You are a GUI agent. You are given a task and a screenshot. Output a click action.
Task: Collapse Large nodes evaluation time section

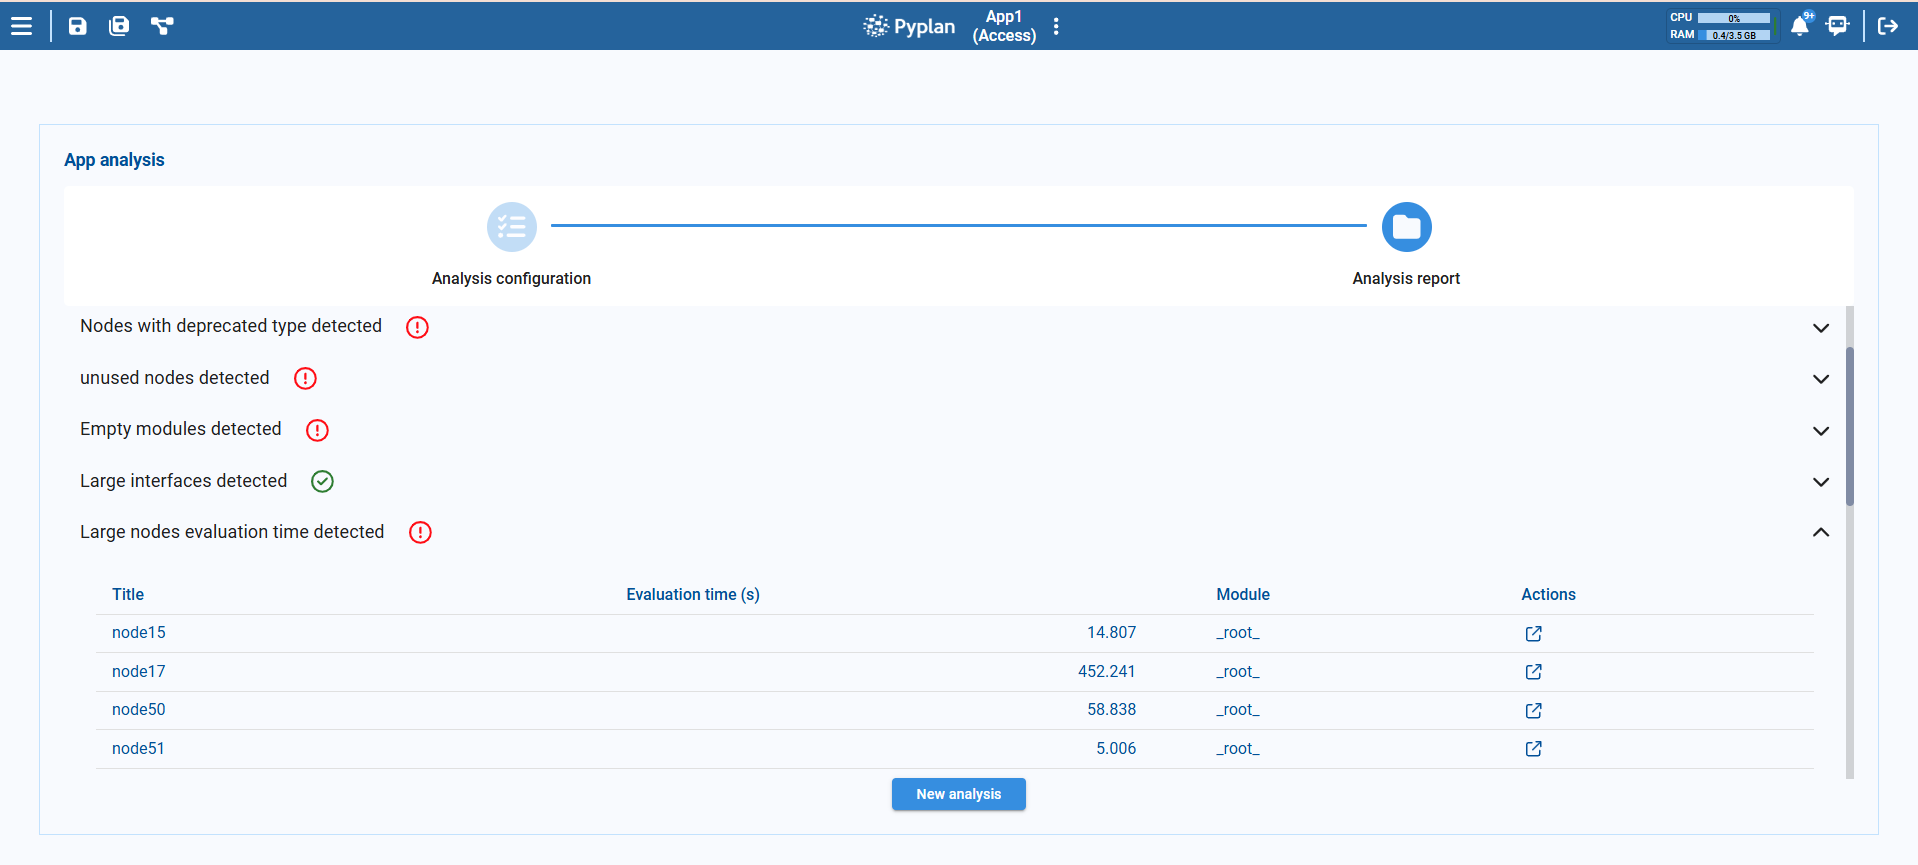pyautogui.click(x=1820, y=533)
